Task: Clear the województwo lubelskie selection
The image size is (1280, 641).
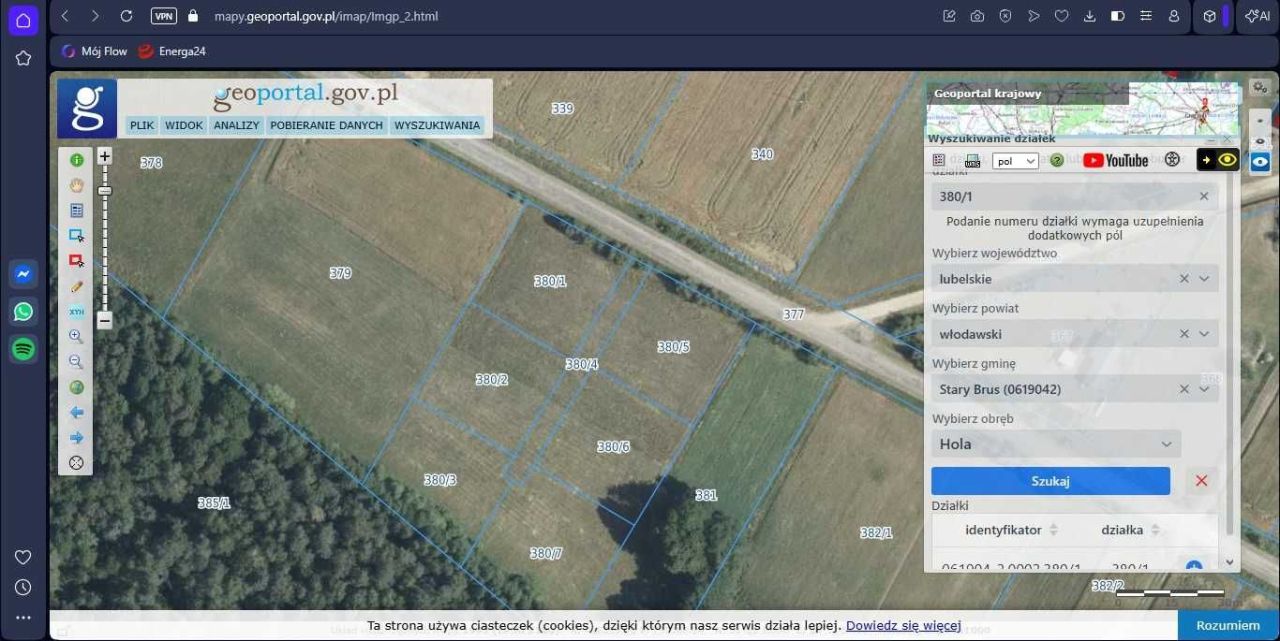Action: [1184, 279]
